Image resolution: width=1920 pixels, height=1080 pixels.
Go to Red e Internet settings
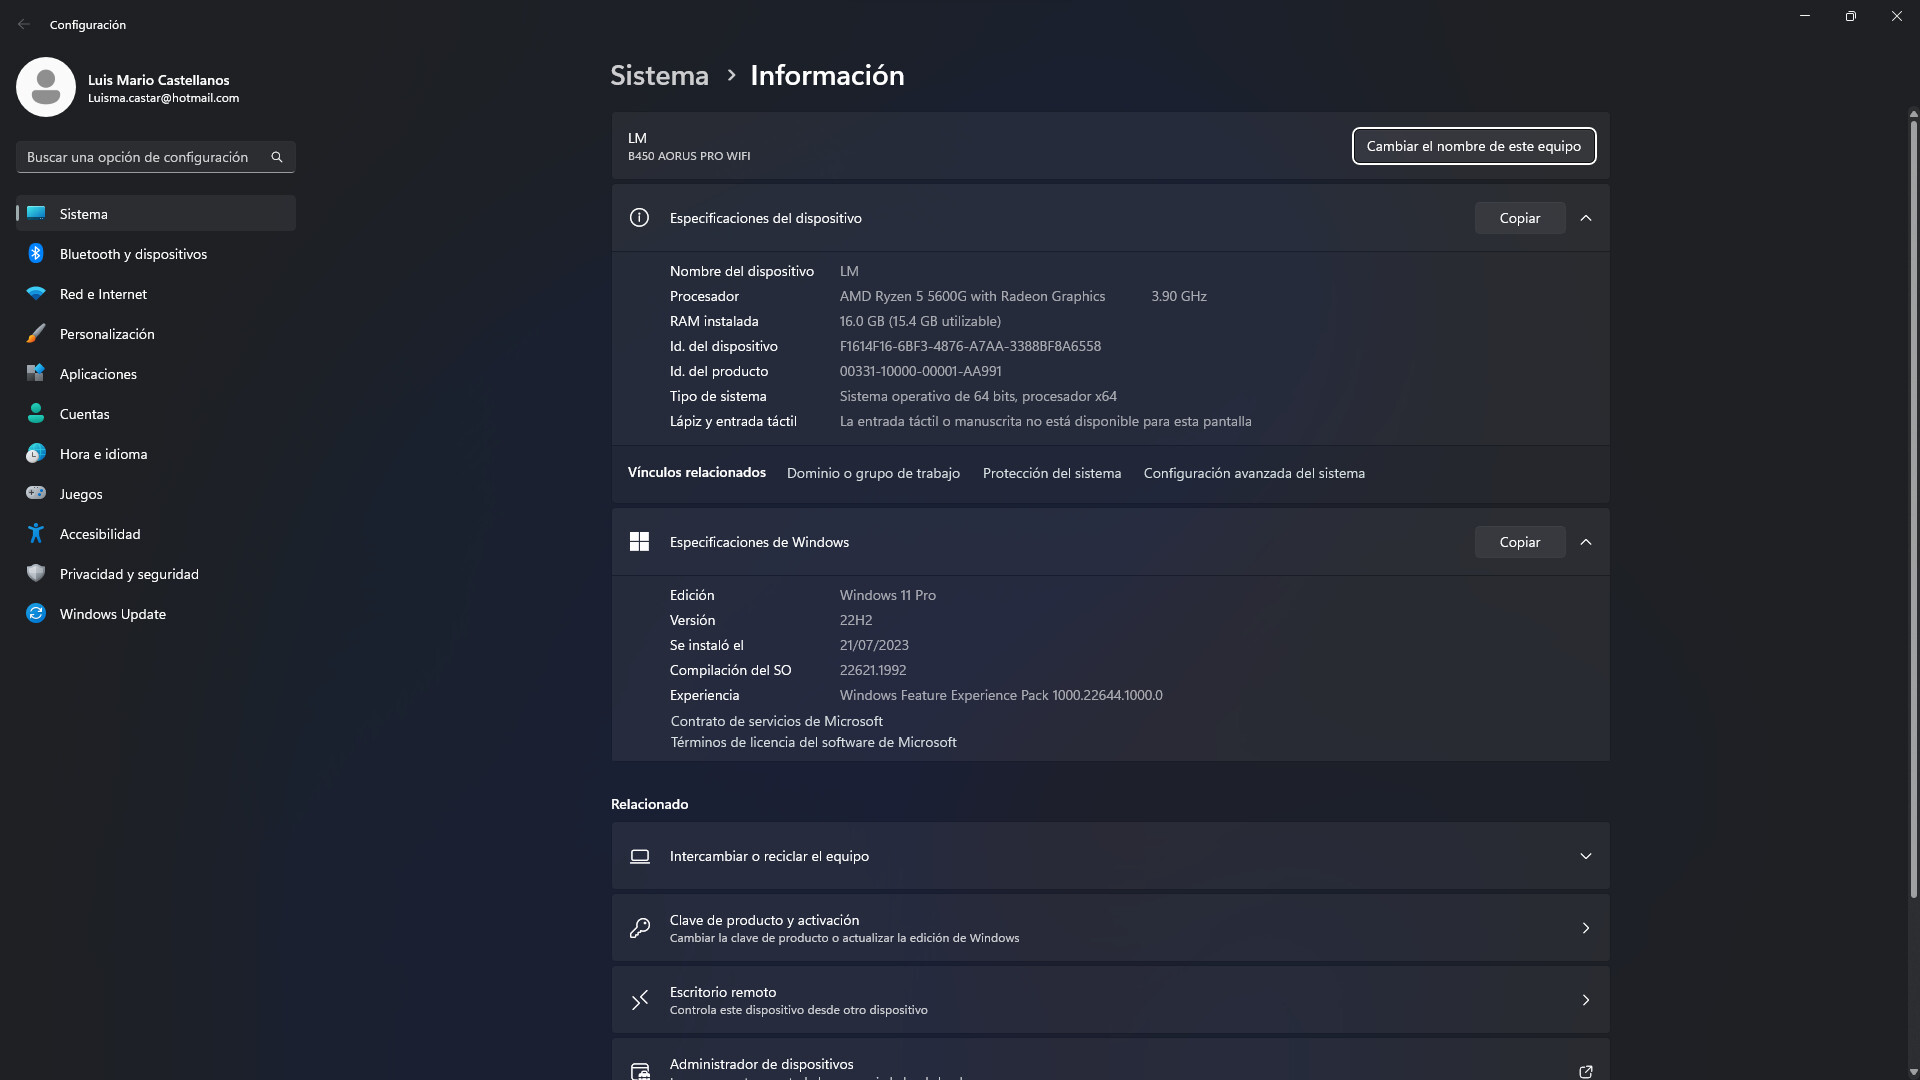click(156, 294)
